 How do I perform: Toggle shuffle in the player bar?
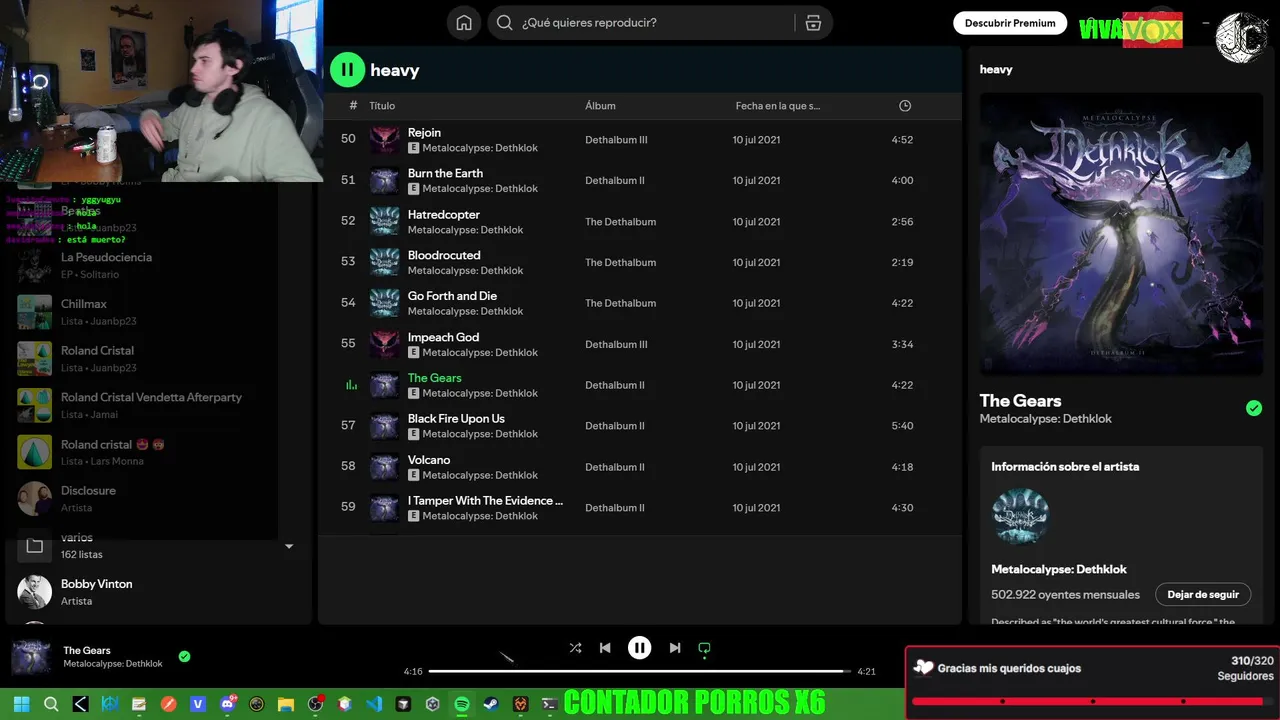[575, 648]
